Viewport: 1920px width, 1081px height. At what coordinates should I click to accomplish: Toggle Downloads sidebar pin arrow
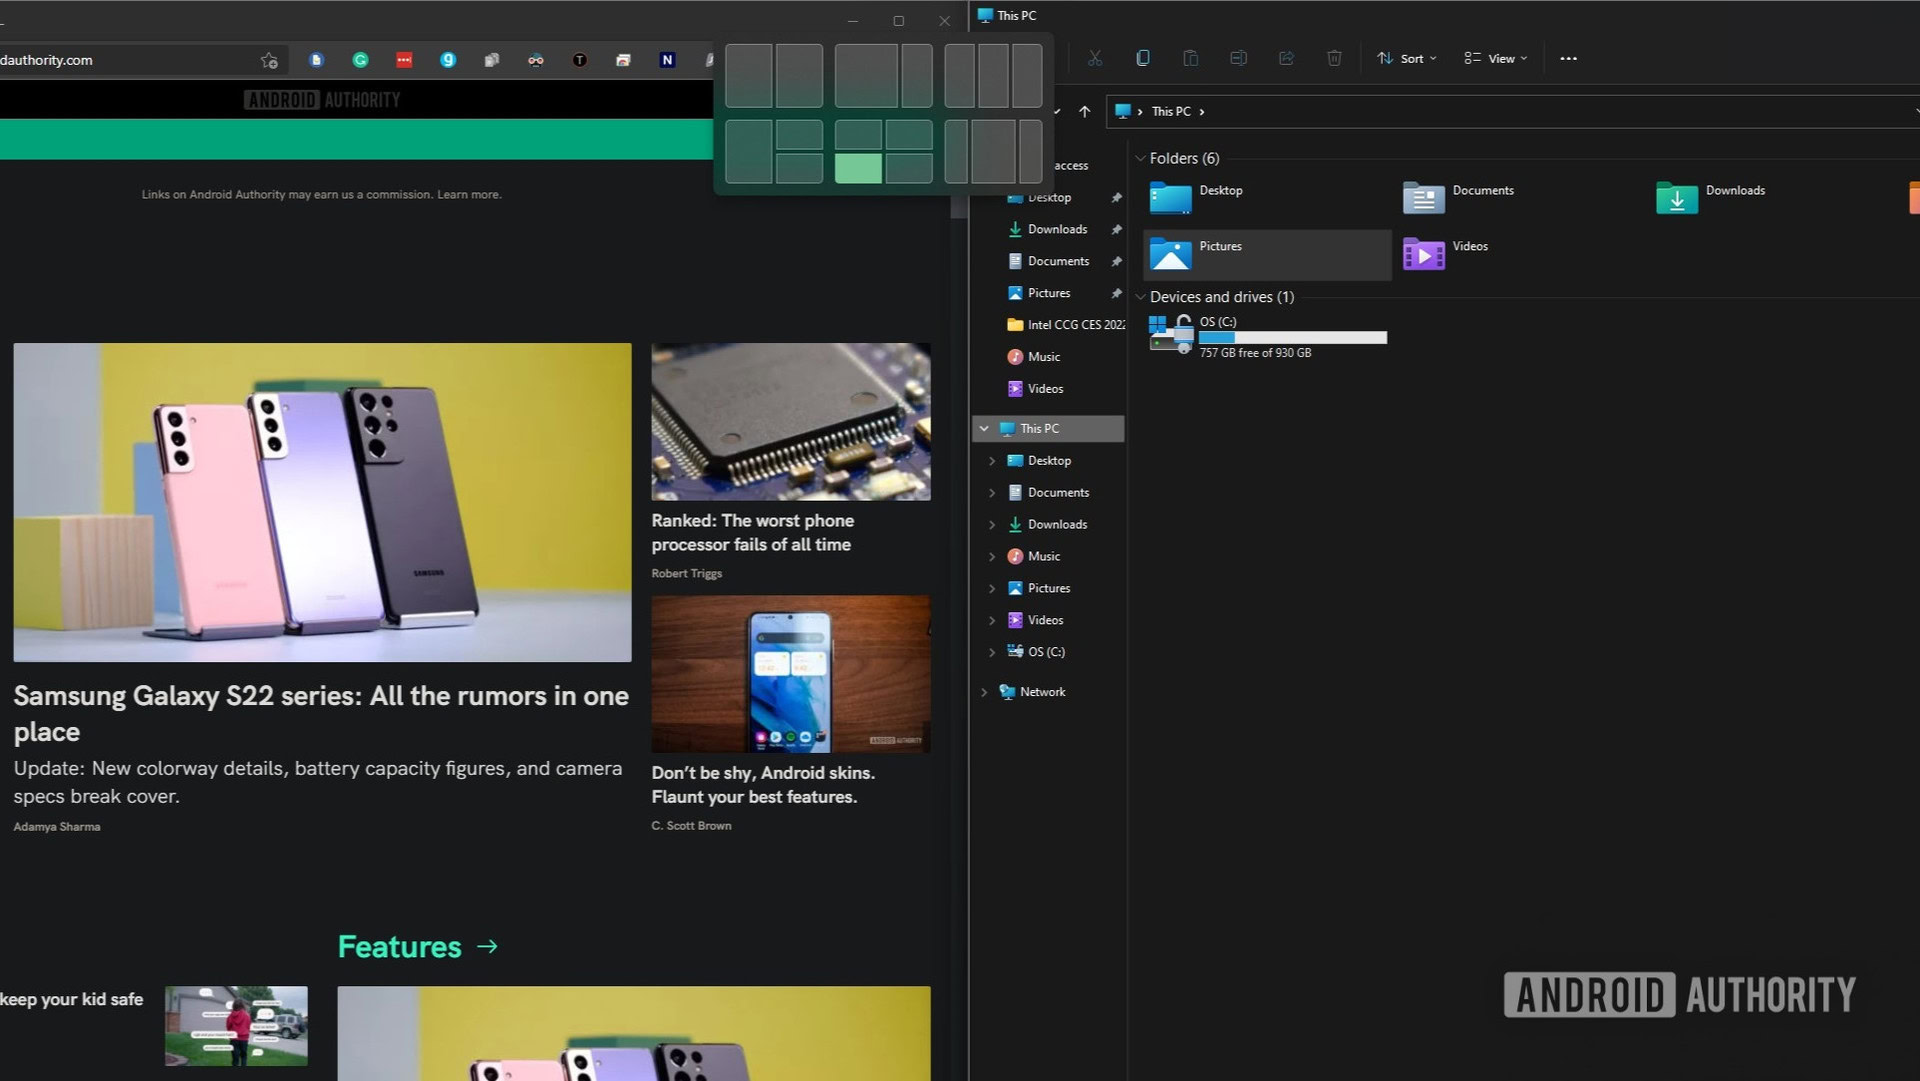pos(1116,228)
